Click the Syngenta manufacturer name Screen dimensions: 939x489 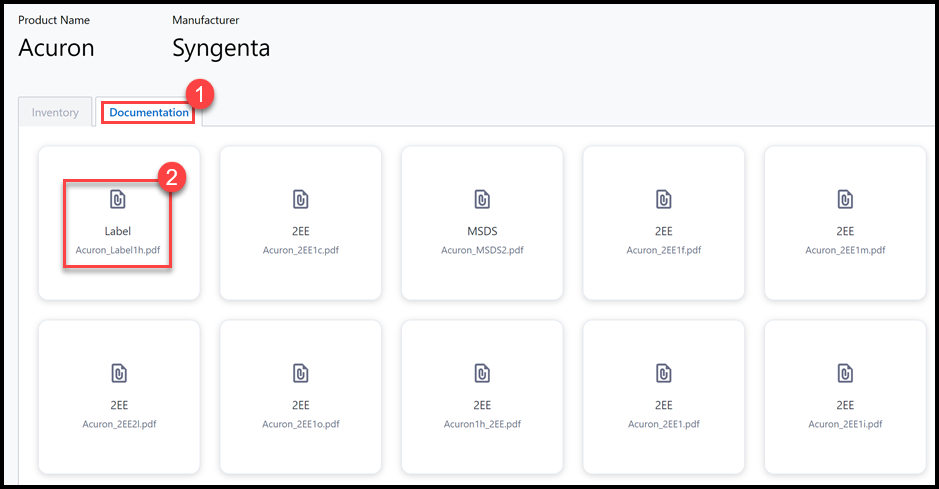[x=221, y=47]
